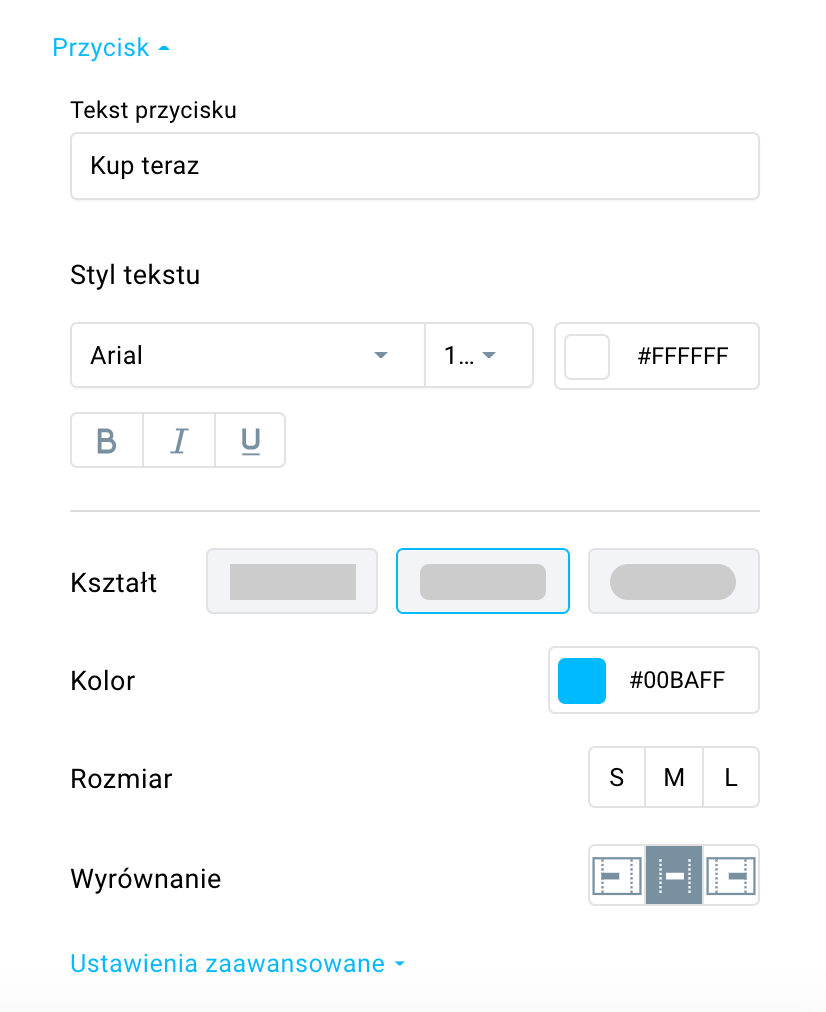Set button size to M

pyautogui.click(x=674, y=777)
